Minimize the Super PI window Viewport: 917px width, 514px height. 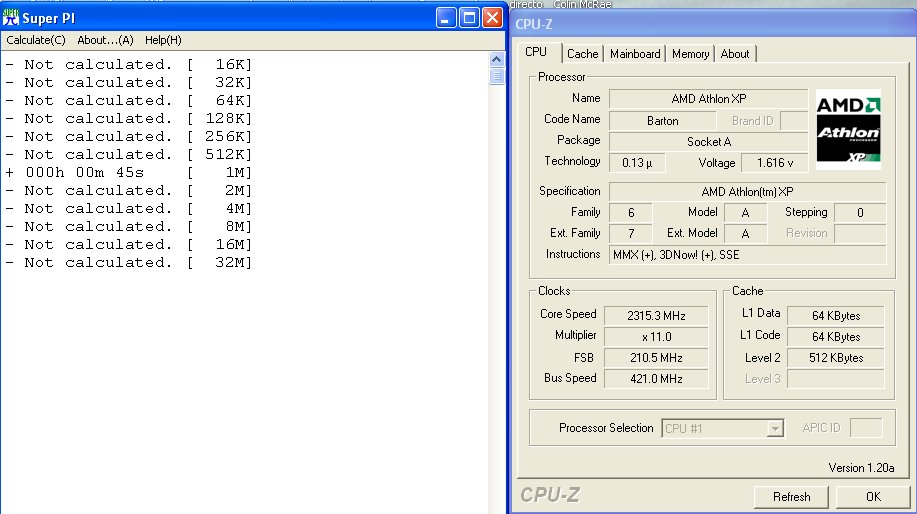pos(446,18)
